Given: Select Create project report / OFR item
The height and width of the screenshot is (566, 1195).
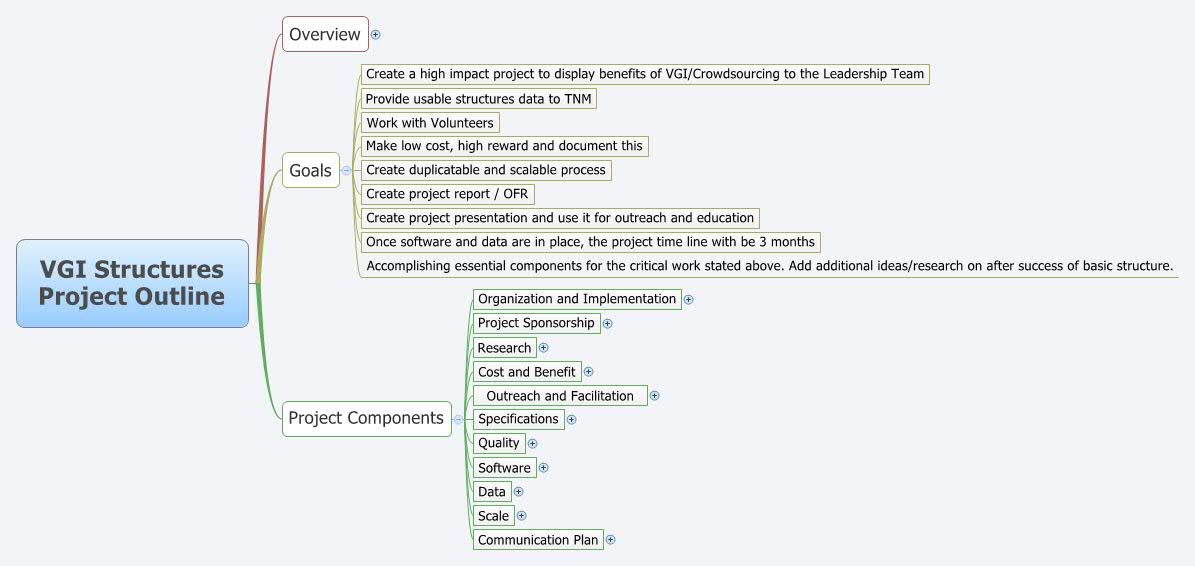Looking at the screenshot, I should tap(447, 193).
